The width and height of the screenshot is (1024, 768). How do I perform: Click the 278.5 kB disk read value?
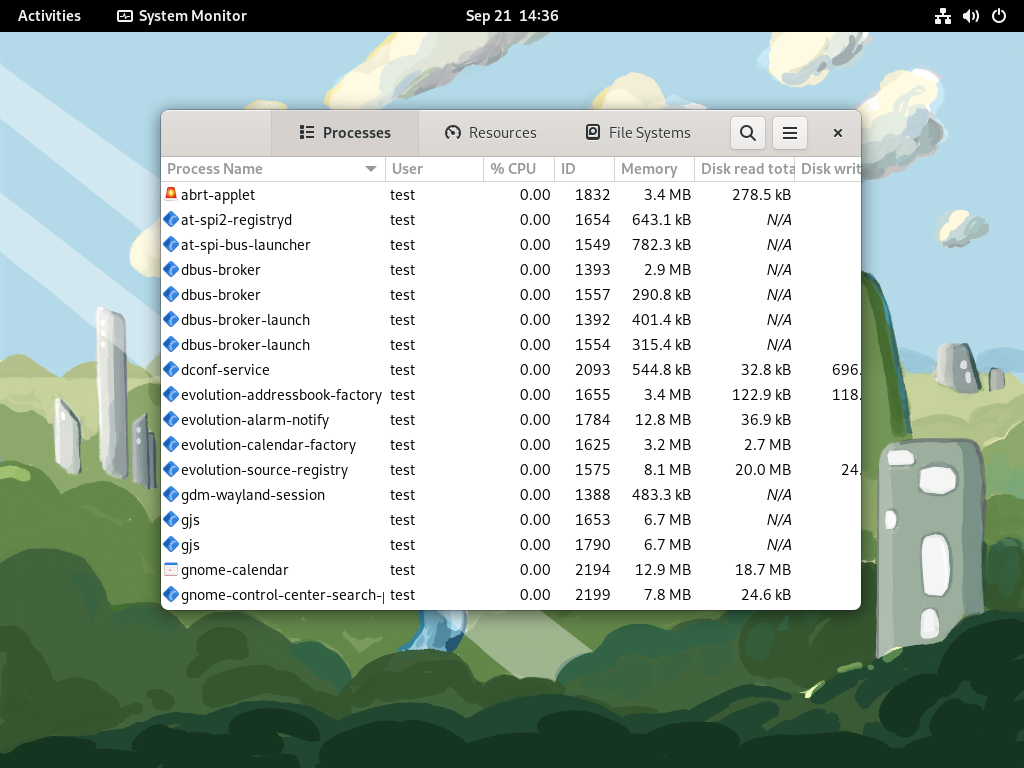(x=761, y=195)
